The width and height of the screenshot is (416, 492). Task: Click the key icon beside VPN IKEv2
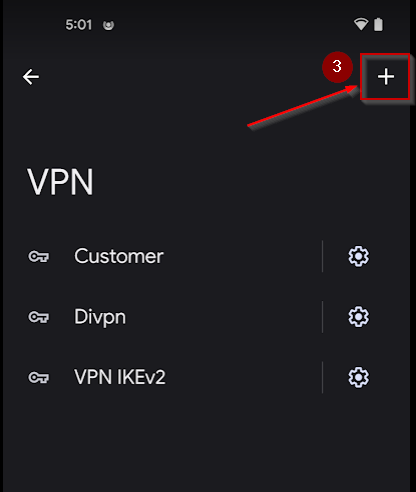pyautogui.click(x=38, y=378)
